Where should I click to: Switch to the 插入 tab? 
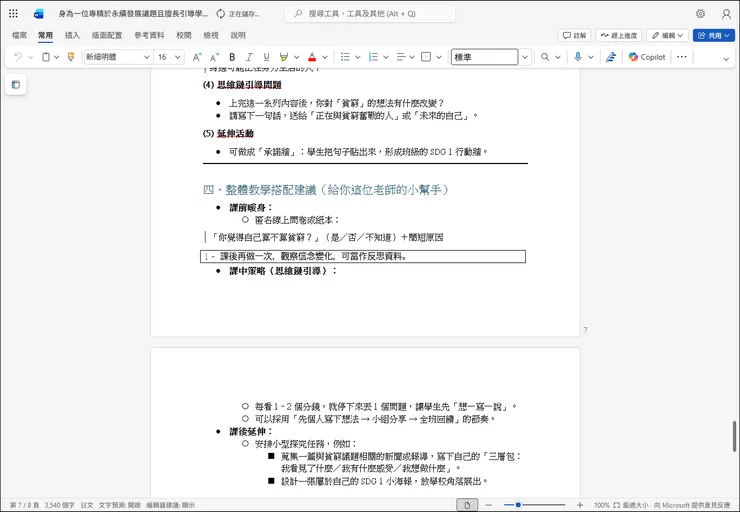[x=72, y=35]
